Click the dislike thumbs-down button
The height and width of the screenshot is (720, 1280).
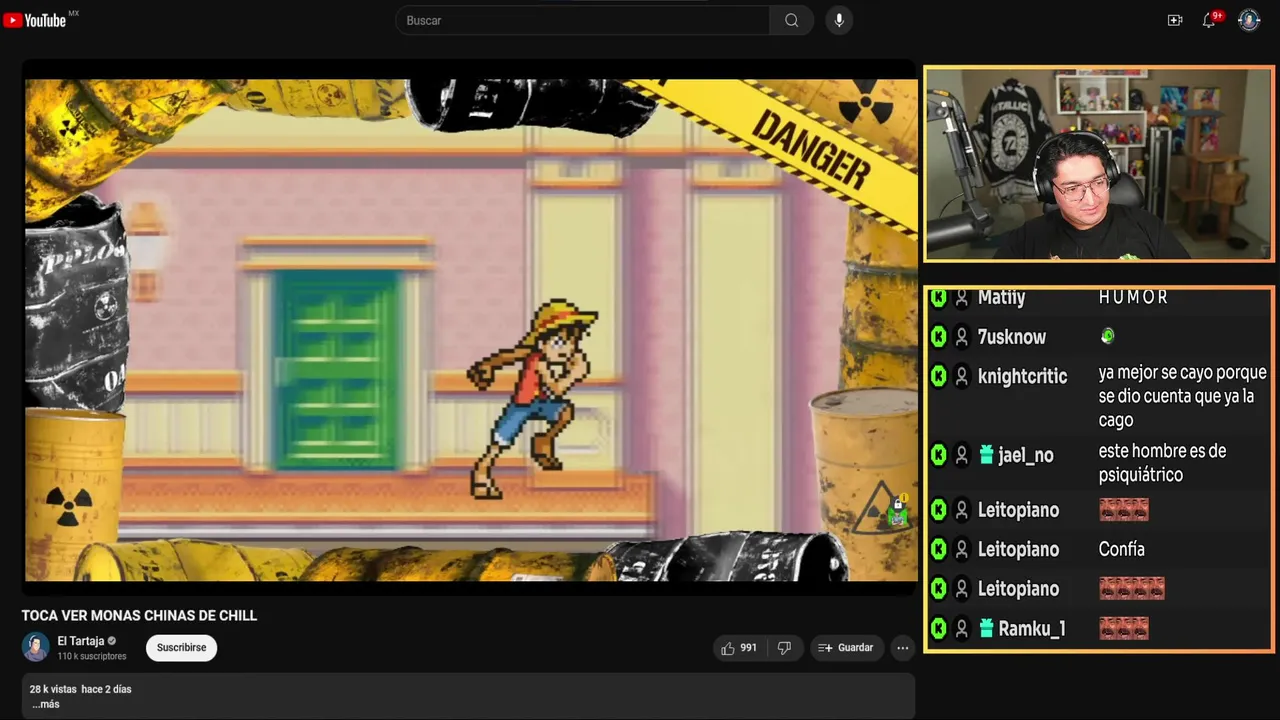click(x=785, y=648)
